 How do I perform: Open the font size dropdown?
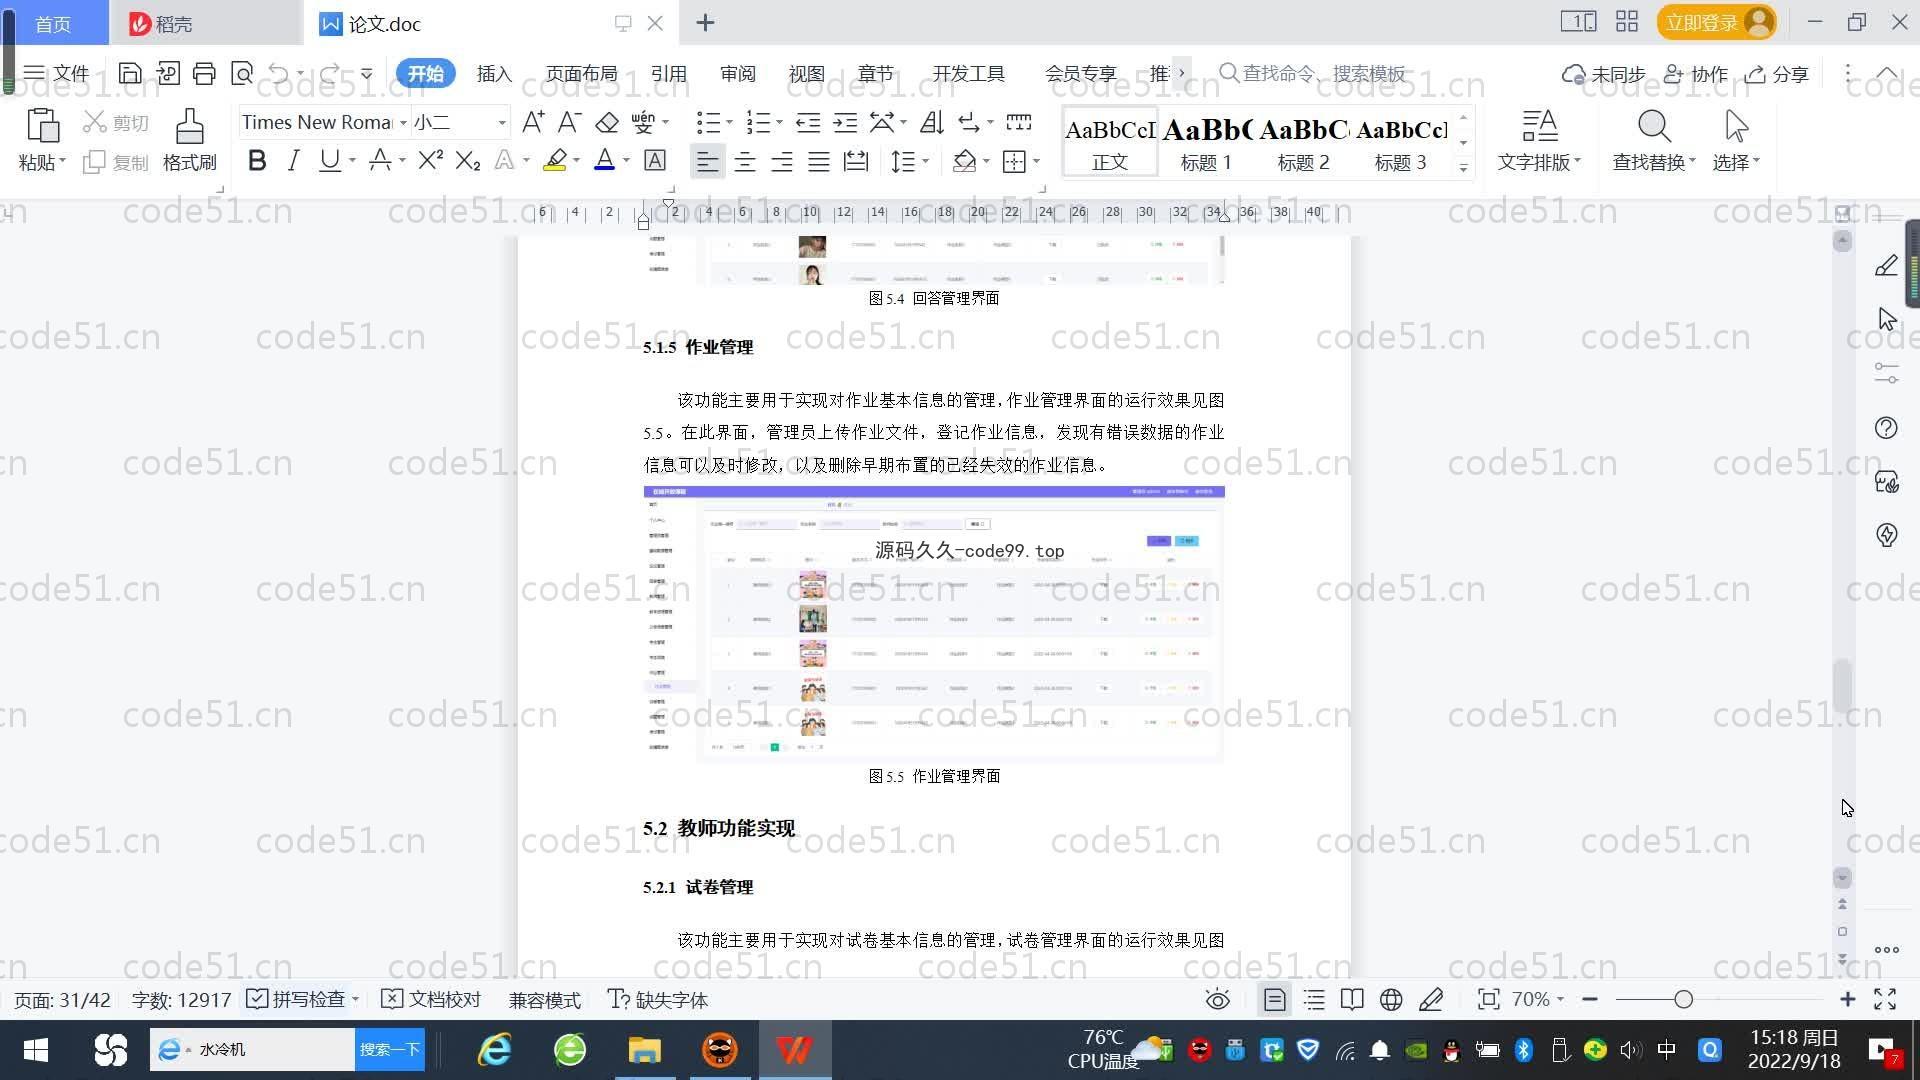click(502, 123)
